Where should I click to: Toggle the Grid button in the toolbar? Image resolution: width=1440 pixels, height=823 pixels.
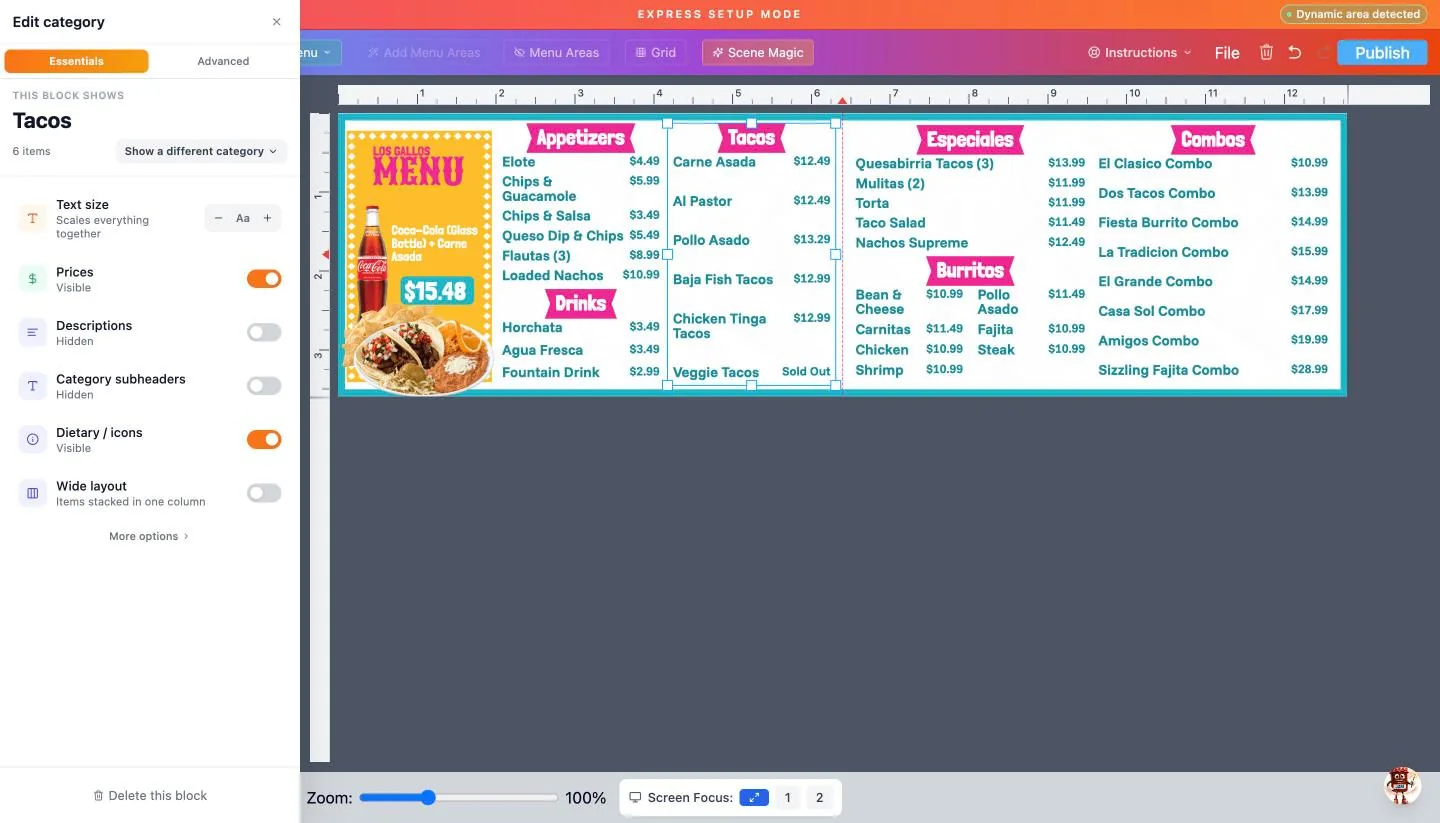coord(656,53)
